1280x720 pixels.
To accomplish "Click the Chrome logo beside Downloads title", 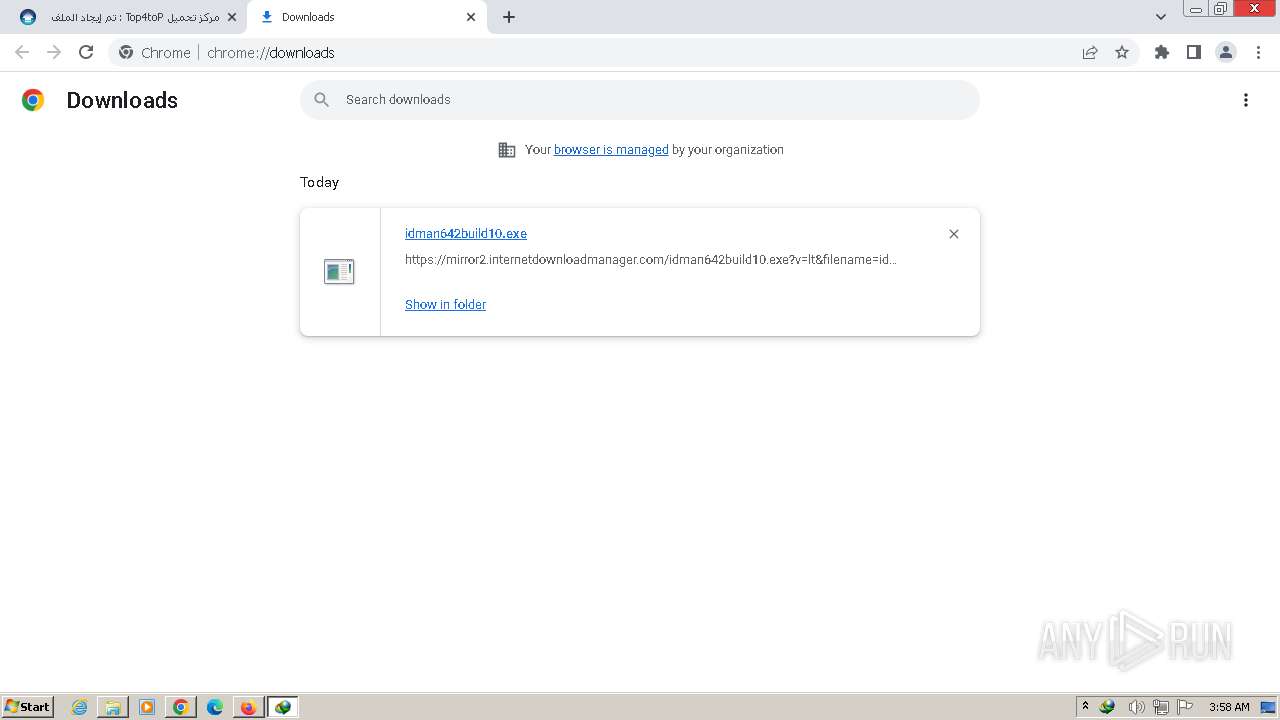I will click(33, 100).
